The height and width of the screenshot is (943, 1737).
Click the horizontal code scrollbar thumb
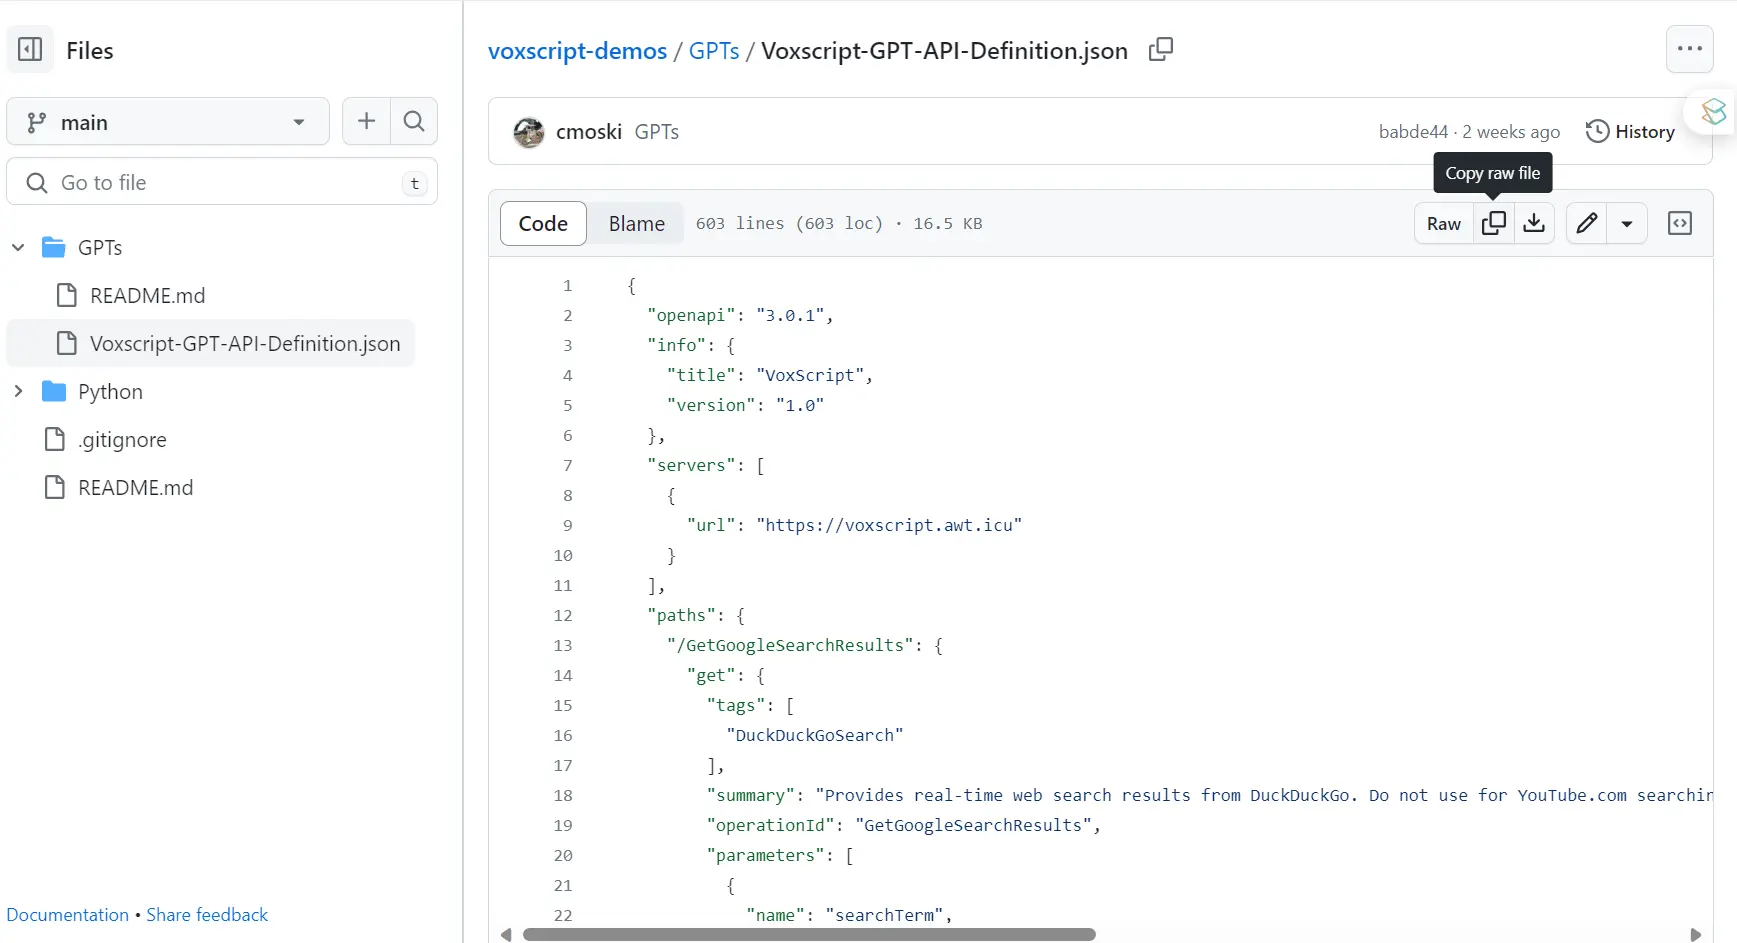809,934
